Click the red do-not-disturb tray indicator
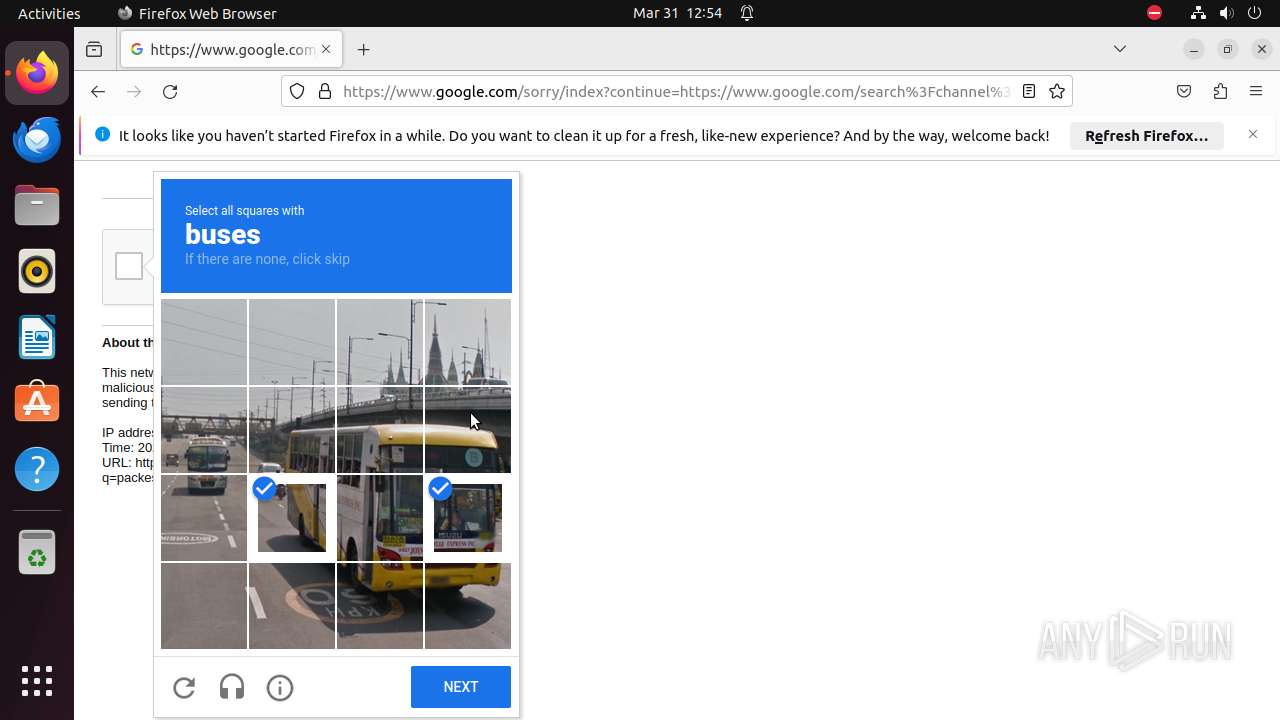This screenshot has height=720, width=1280. click(x=1155, y=13)
